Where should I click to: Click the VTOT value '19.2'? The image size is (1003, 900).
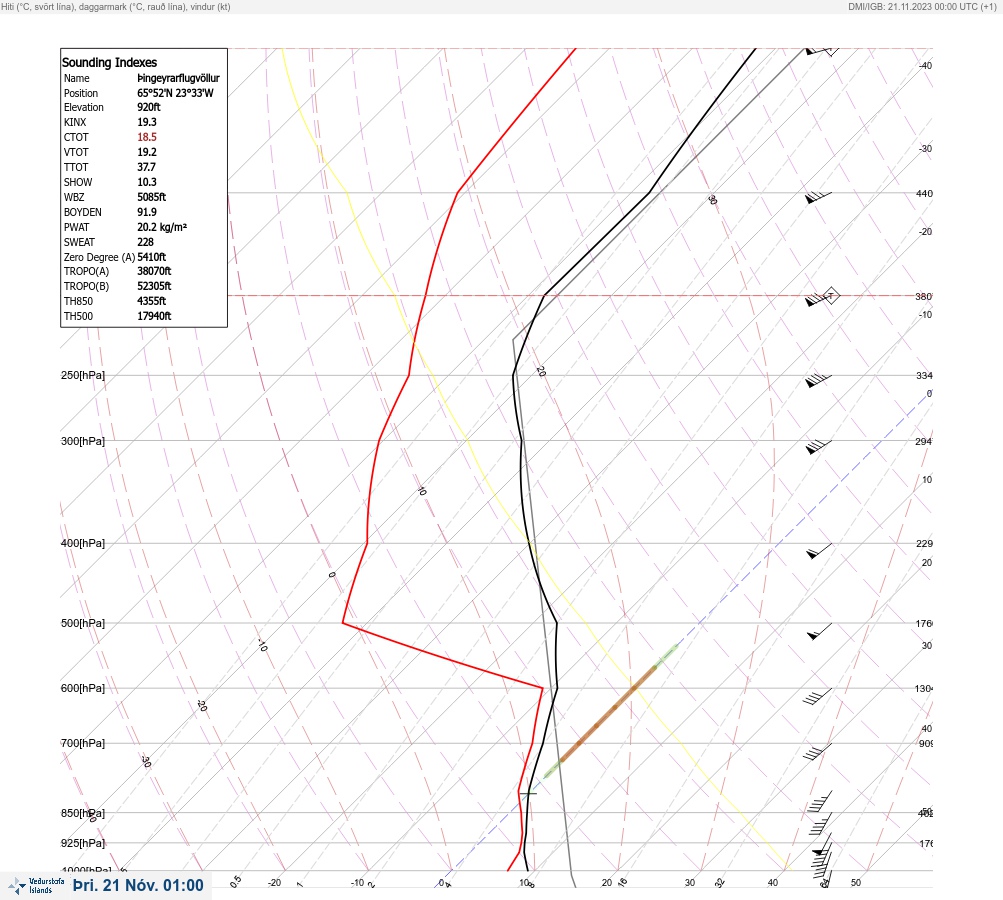pyautogui.click(x=146, y=152)
